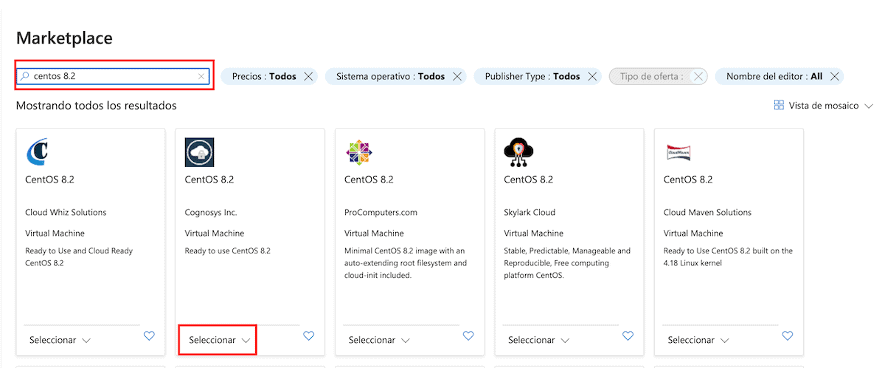Open Seleccionar dropdown for Cognosys Inc.
The height and width of the screenshot is (368, 885).
coord(220,340)
